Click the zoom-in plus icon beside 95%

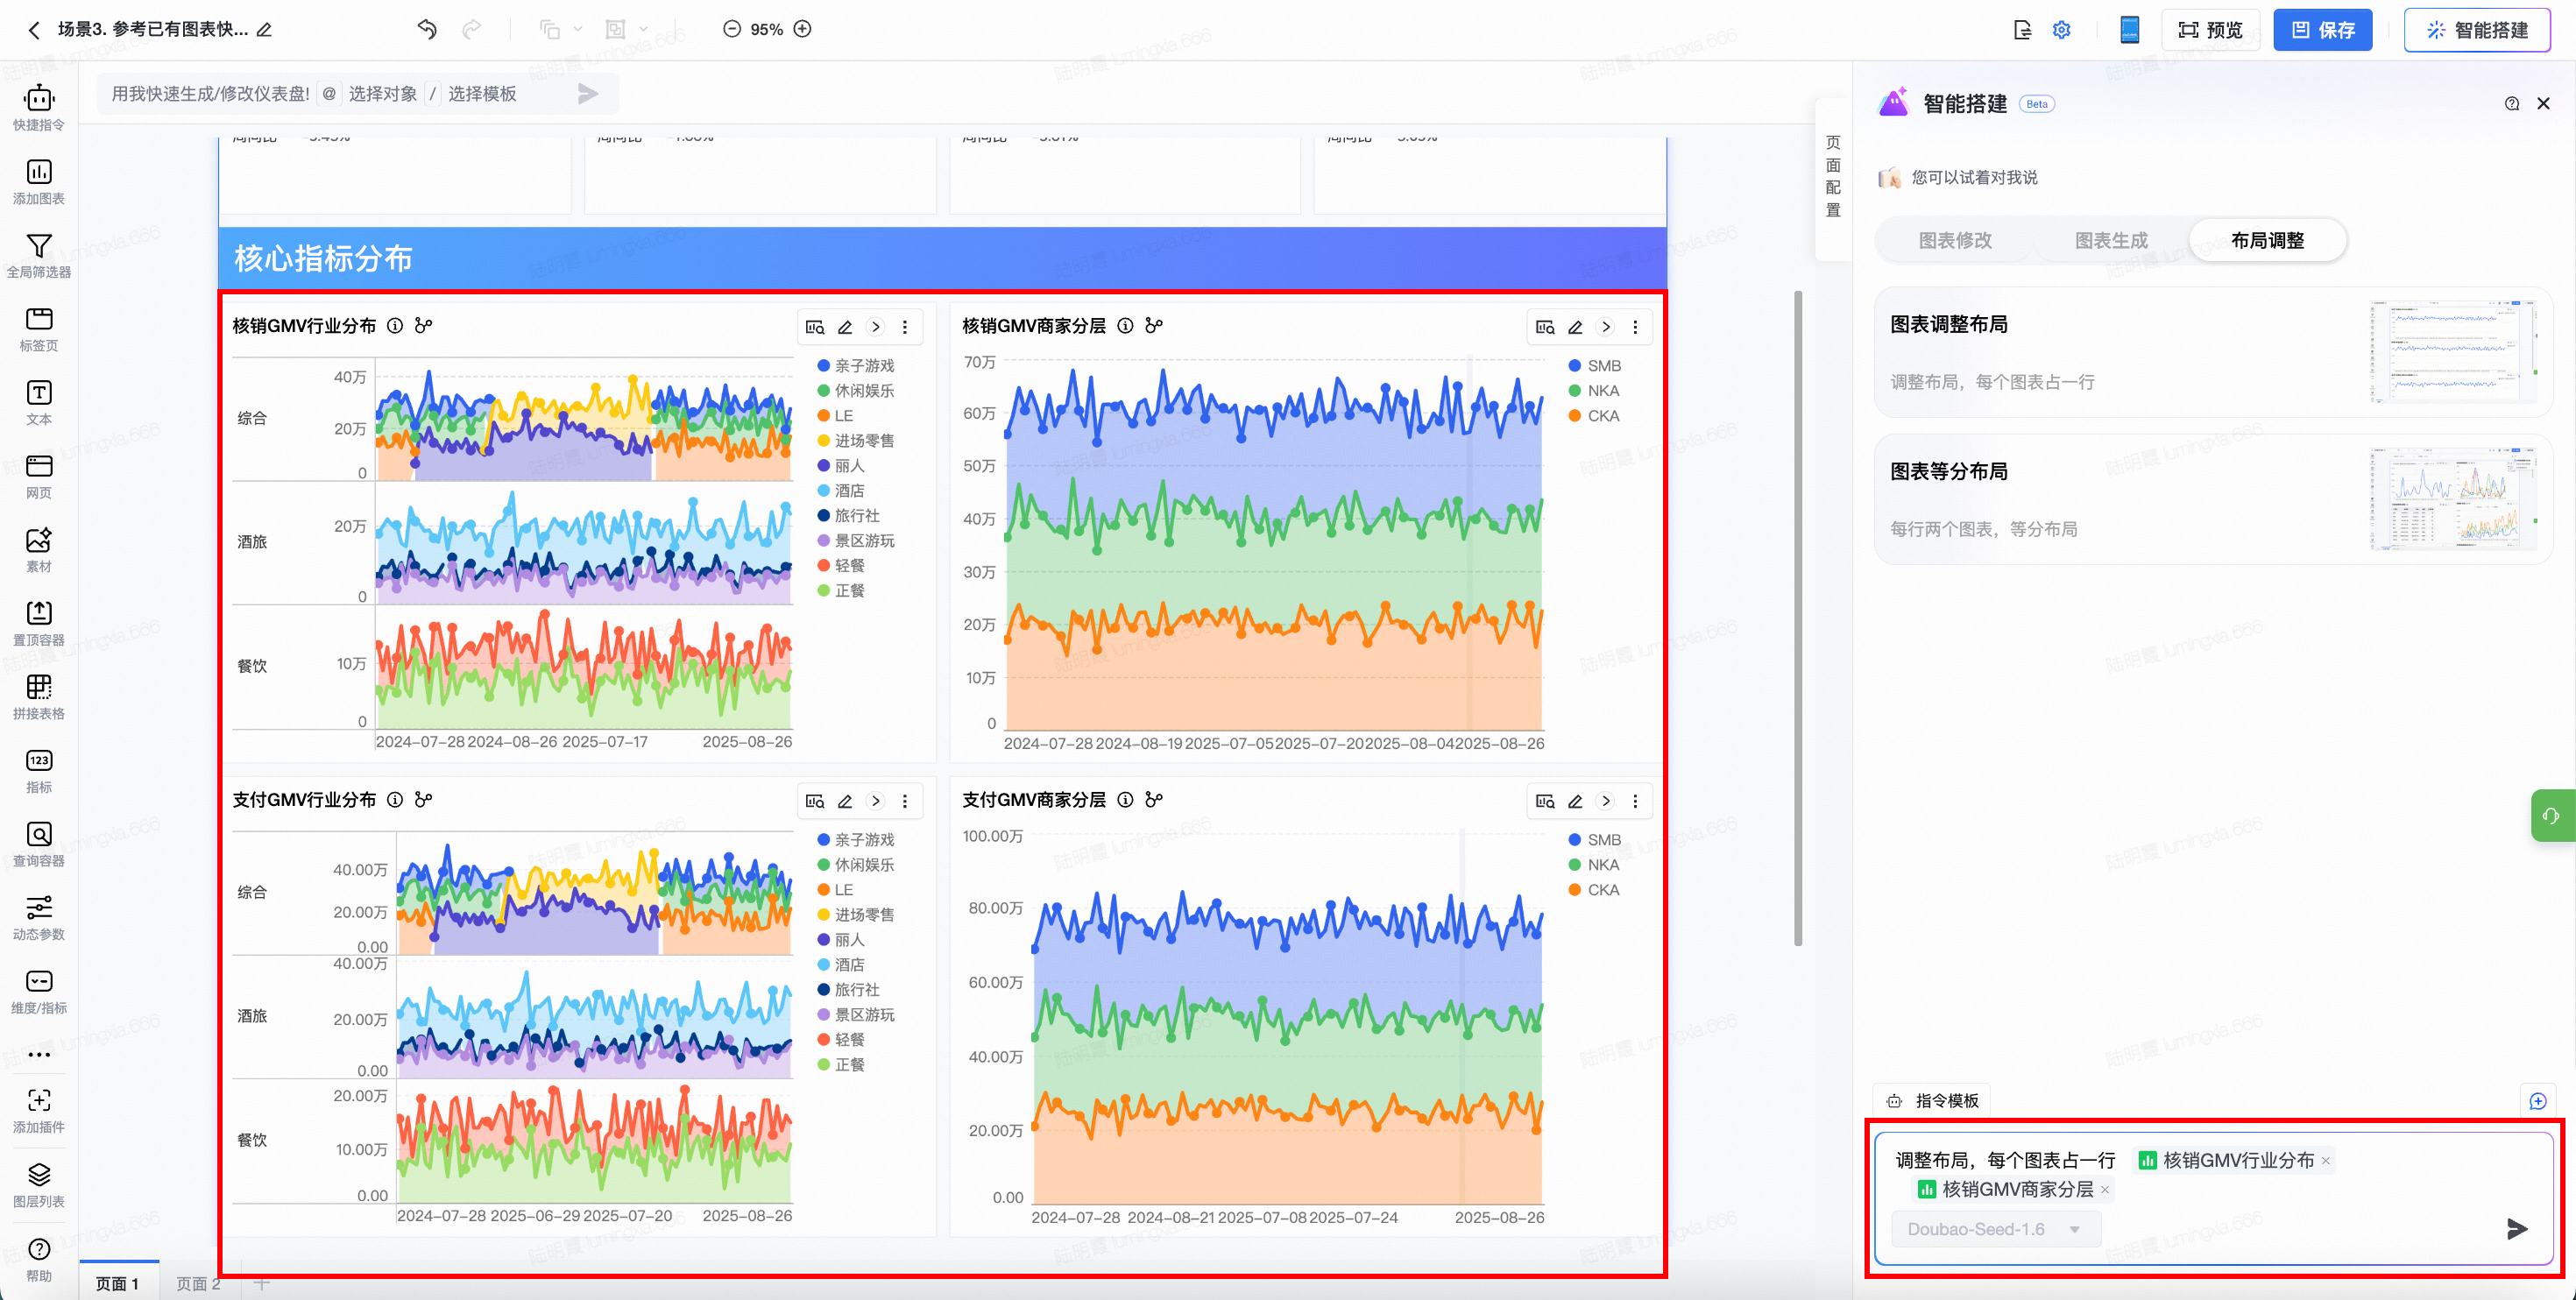coord(802,29)
